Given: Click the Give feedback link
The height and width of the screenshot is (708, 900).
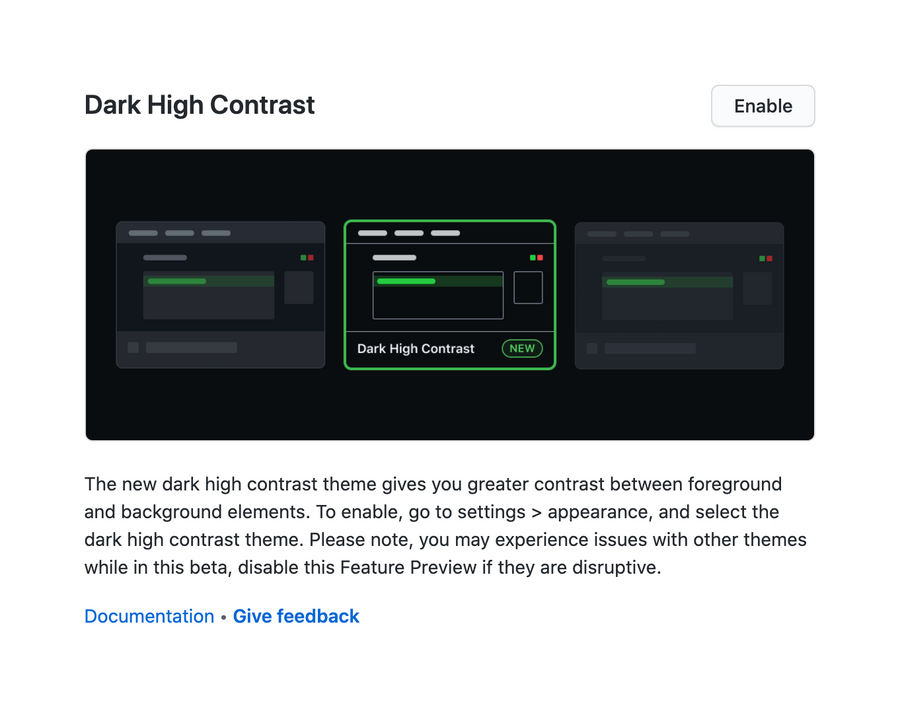Looking at the screenshot, I should (296, 616).
